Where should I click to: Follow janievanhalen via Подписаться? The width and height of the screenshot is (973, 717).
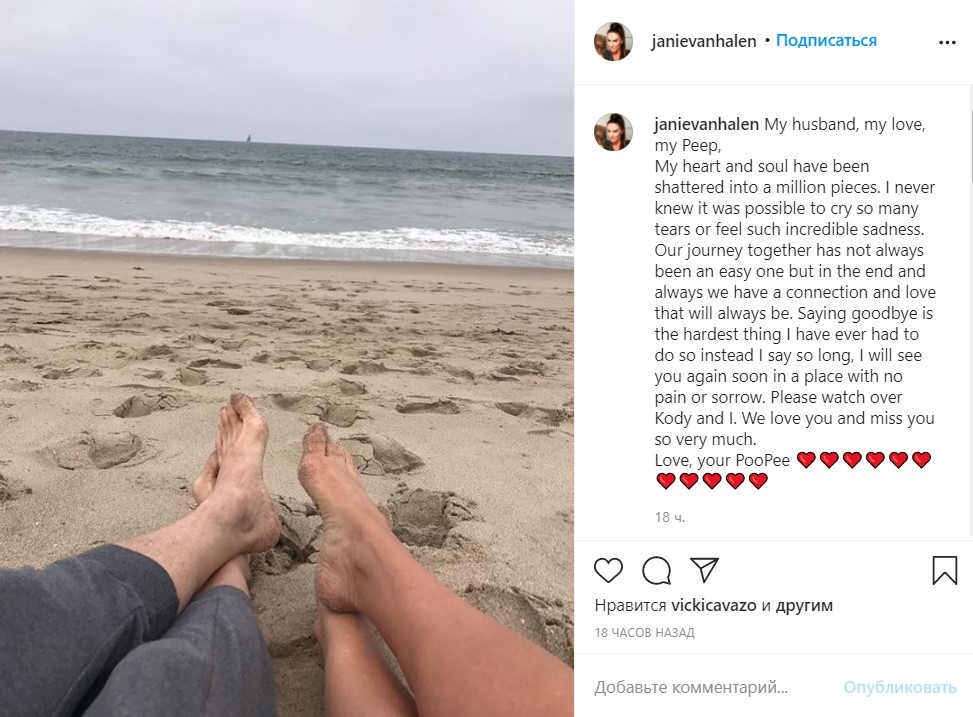(826, 40)
